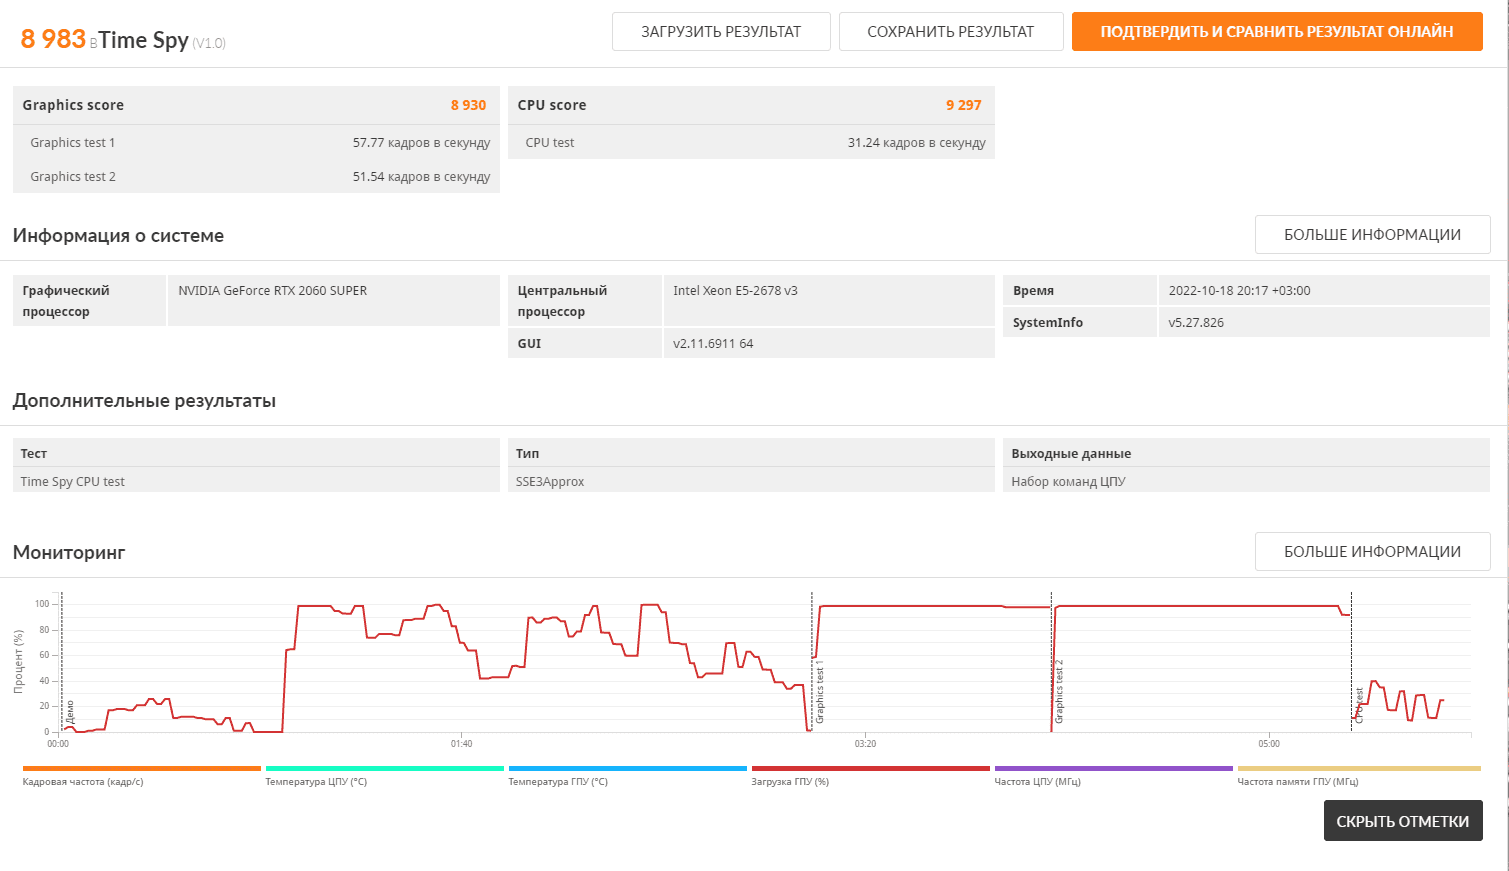Click the Graphics test 1 row label
This screenshot has height=871, width=1509.
(x=73, y=143)
